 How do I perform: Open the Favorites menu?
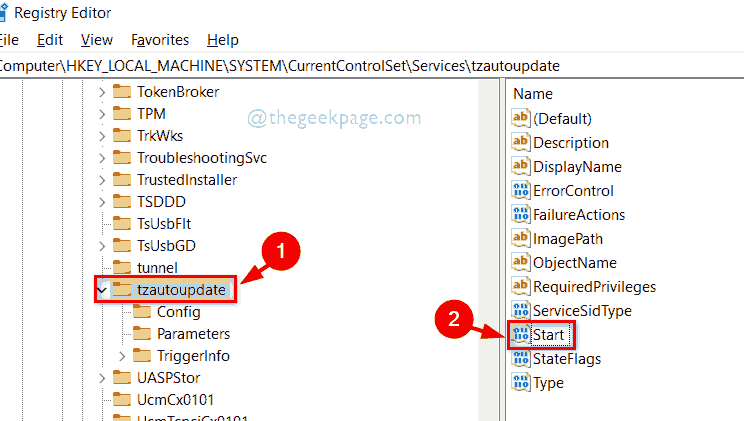click(x=160, y=40)
